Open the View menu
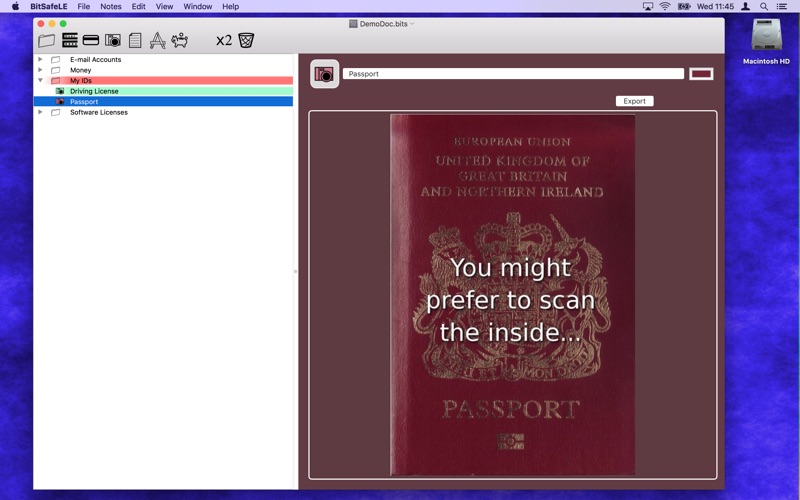The height and width of the screenshot is (500, 800). [x=164, y=7]
